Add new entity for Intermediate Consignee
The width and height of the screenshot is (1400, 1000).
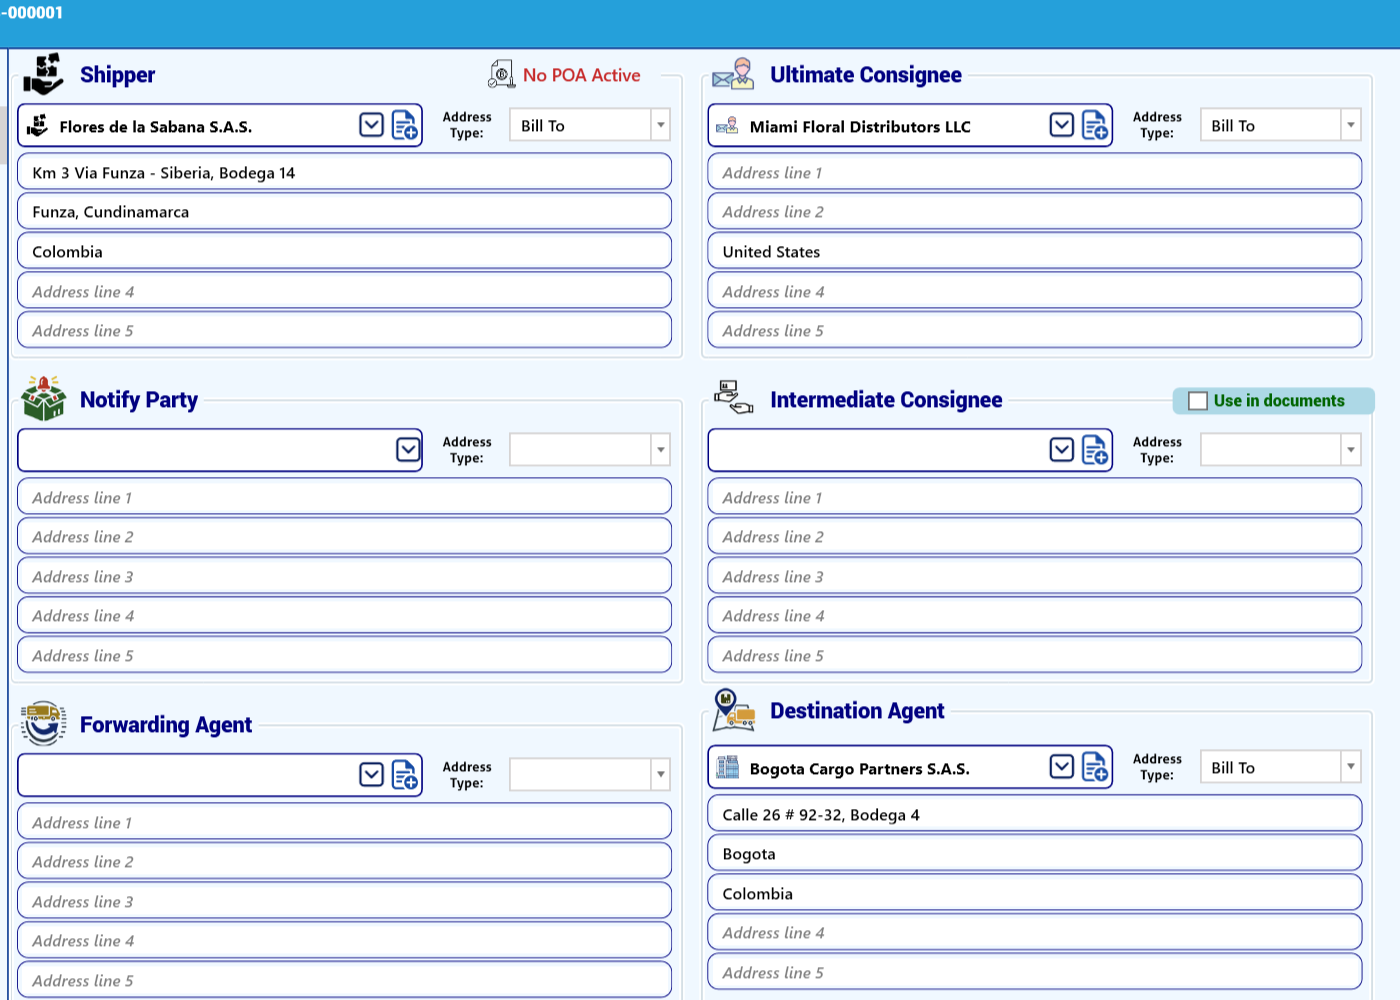coord(1095,450)
